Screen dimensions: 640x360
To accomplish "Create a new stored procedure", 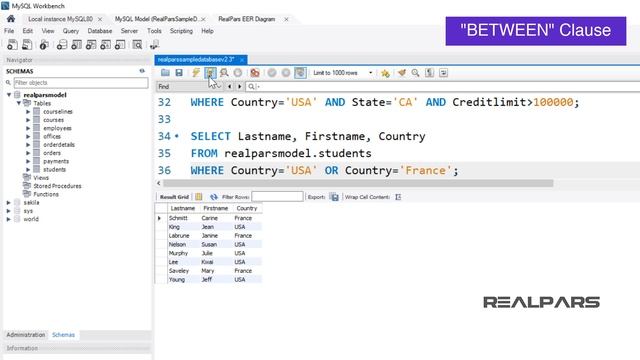I will tap(105, 44).
